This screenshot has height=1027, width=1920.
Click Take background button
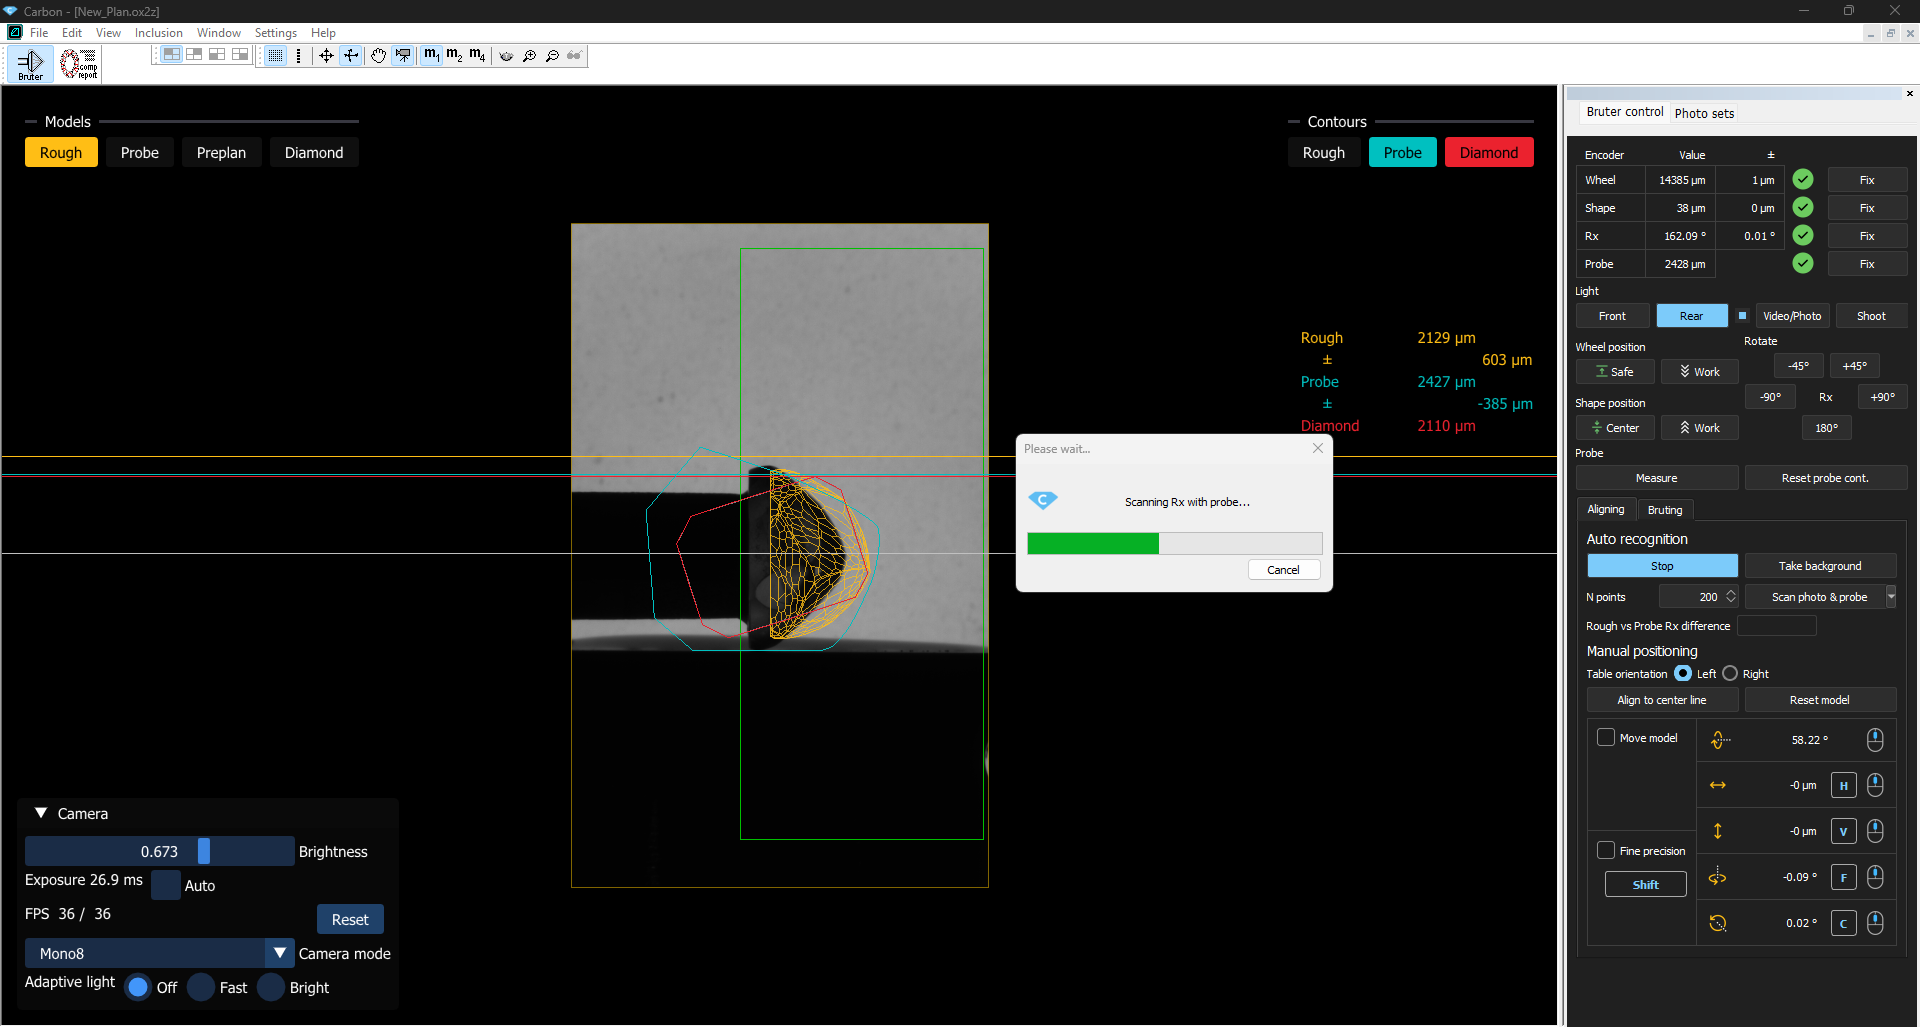[1820, 566]
